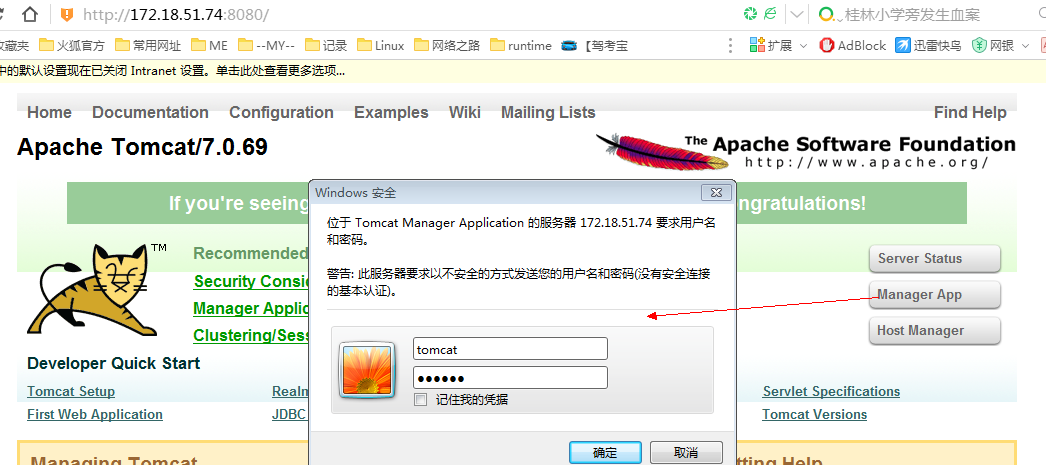Click the Server Status button
Viewport: 1046px width, 465px height.
[x=935, y=258]
